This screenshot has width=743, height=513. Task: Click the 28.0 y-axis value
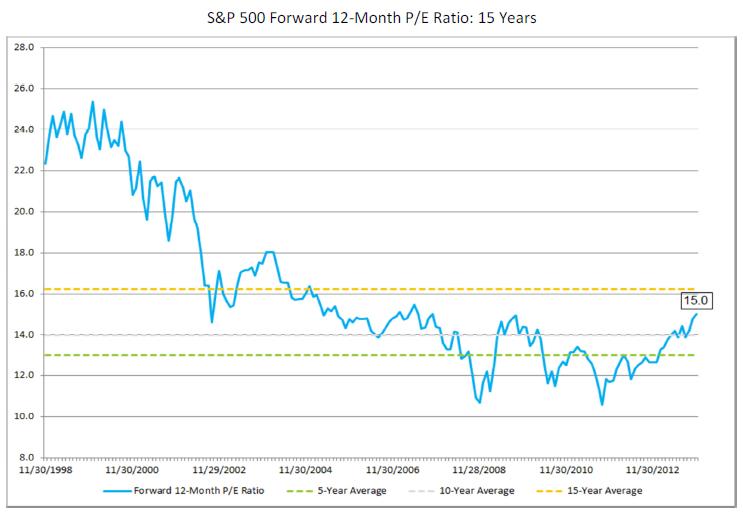coord(24,47)
